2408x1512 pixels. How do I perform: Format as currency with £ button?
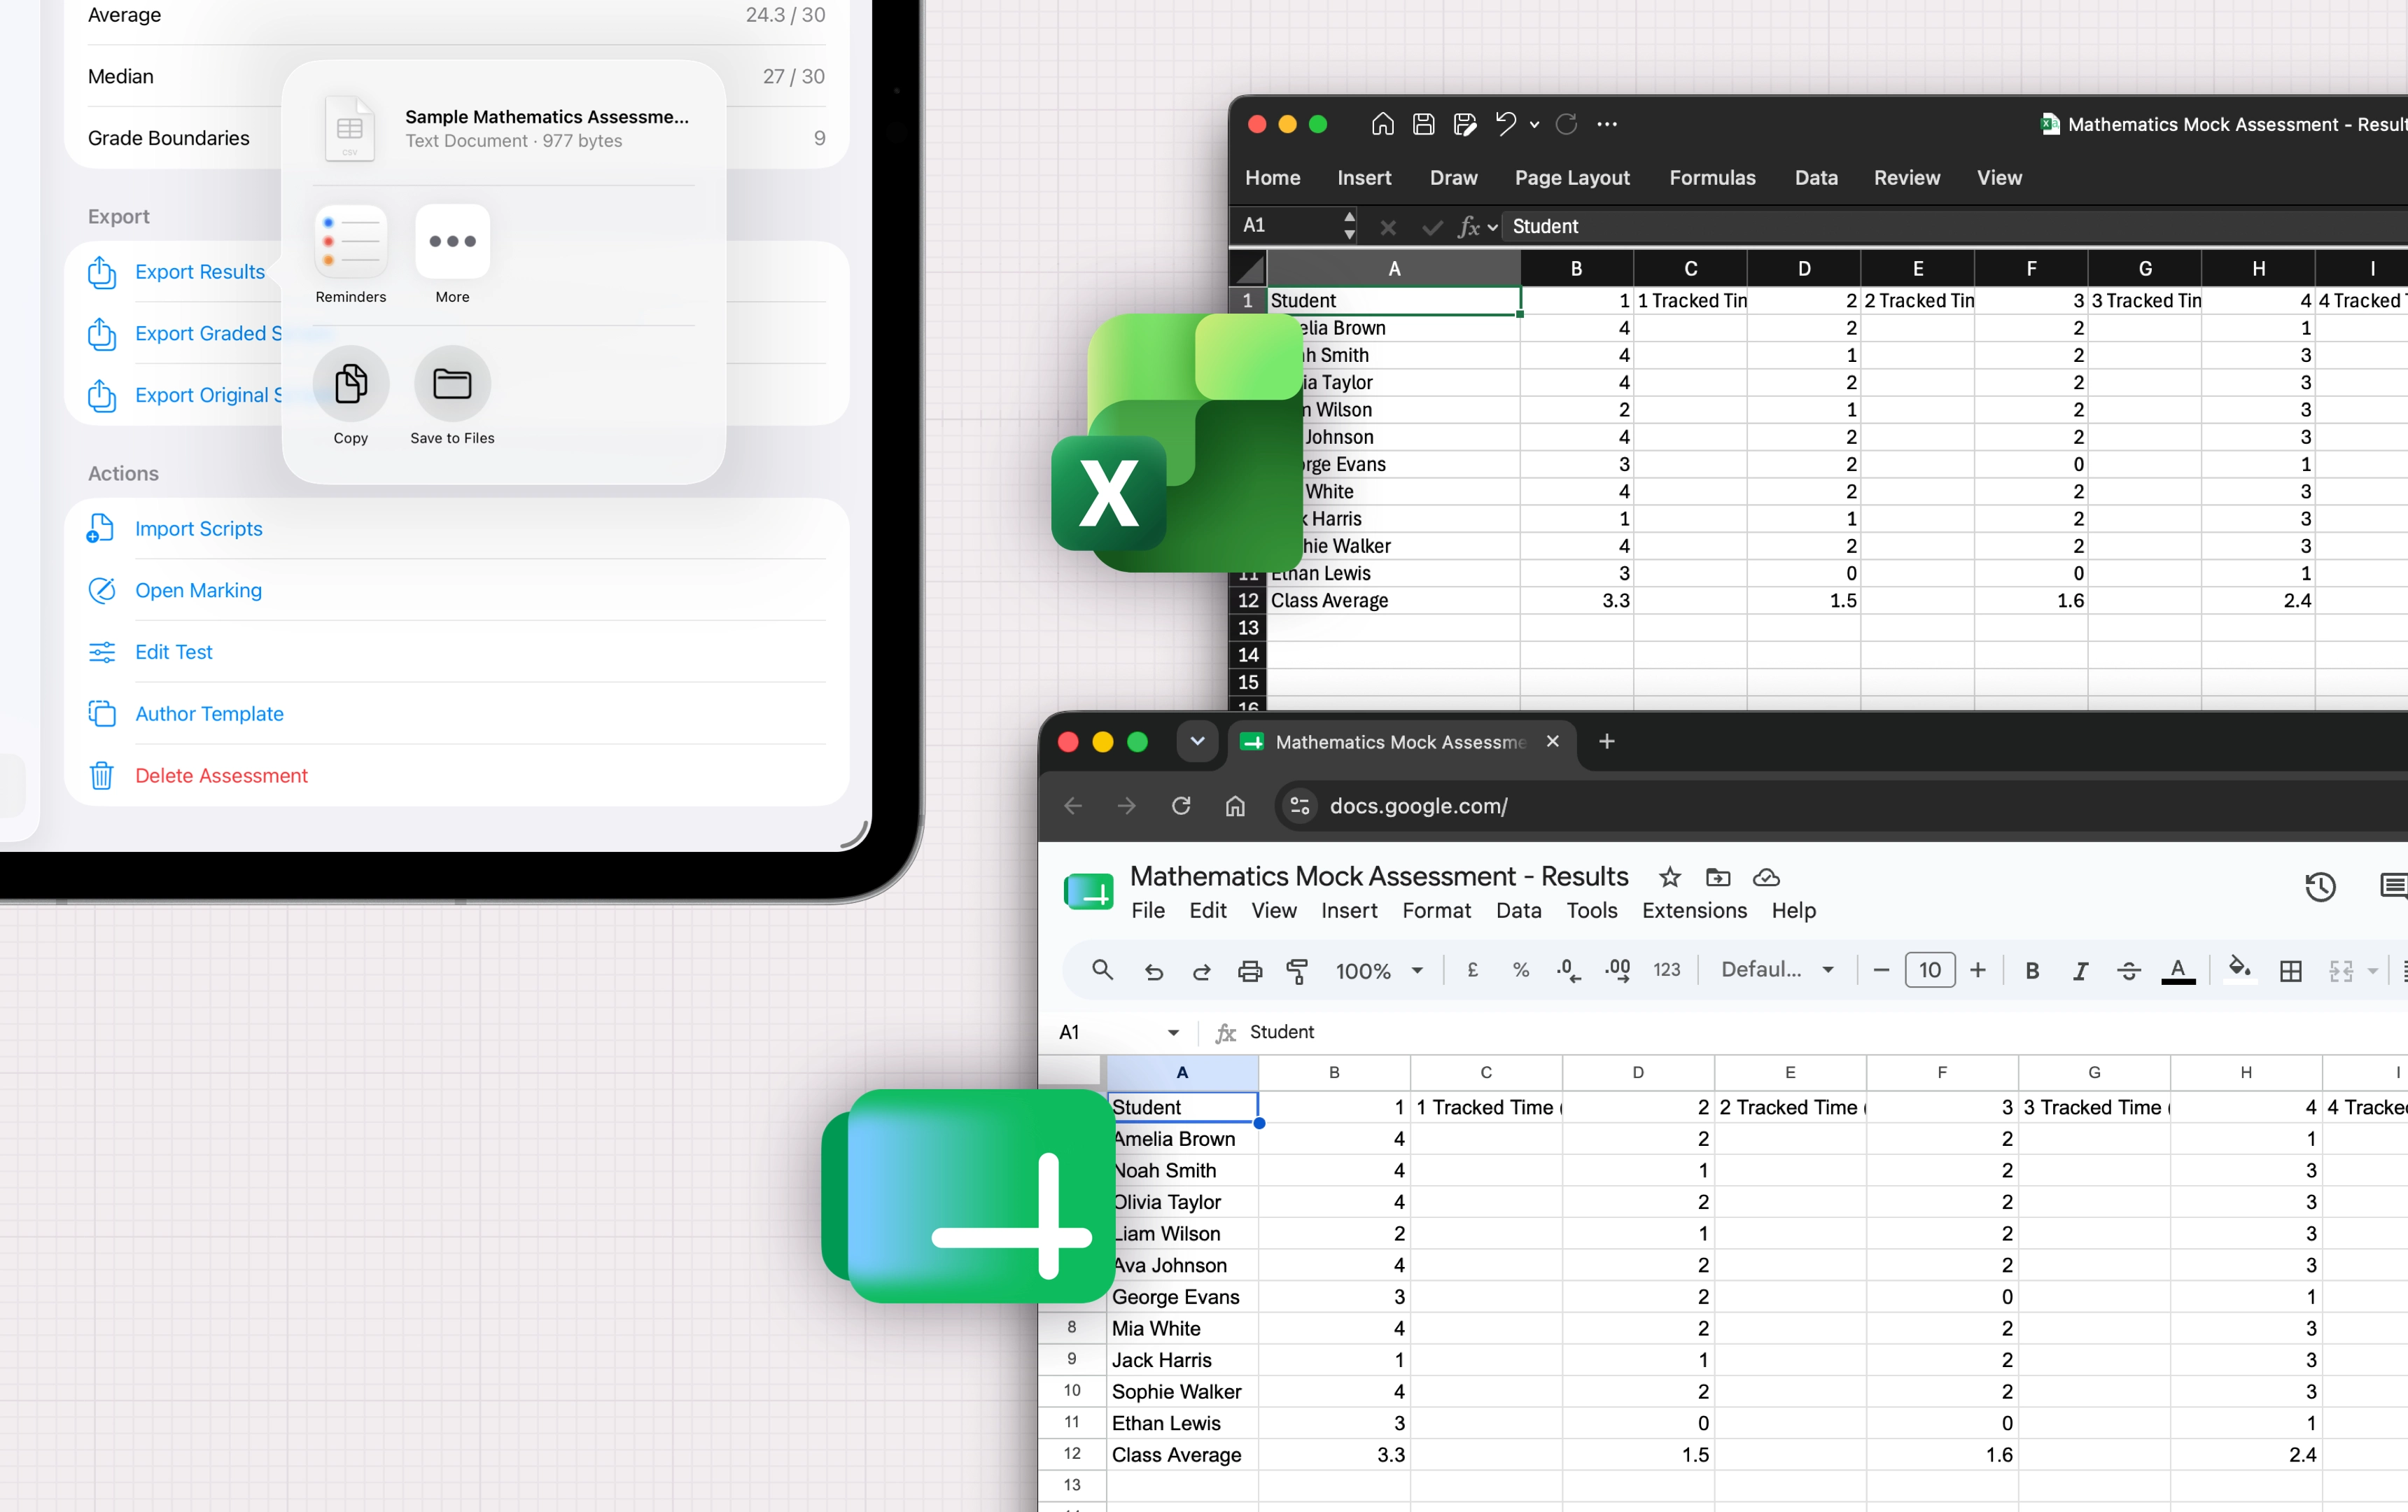tap(1472, 970)
